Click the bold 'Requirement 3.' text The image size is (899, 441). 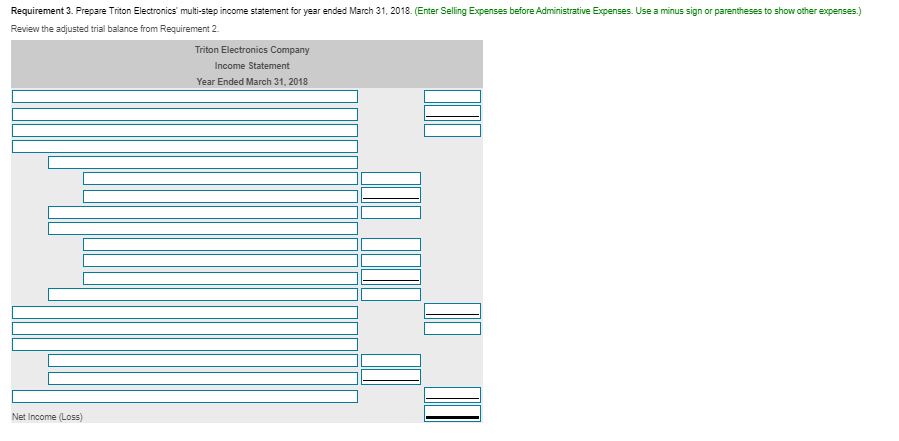(43, 11)
